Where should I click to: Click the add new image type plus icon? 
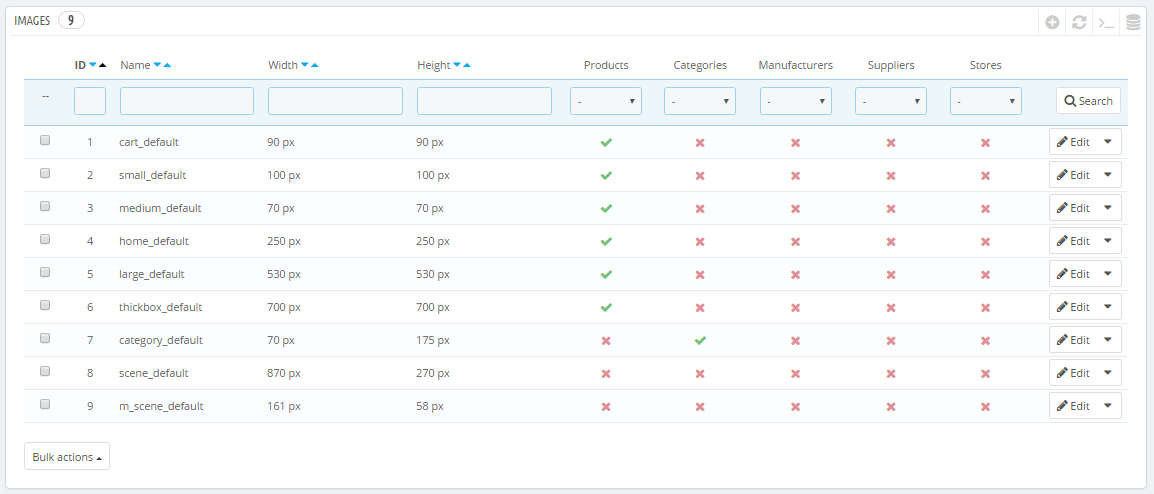click(1052, 23)
